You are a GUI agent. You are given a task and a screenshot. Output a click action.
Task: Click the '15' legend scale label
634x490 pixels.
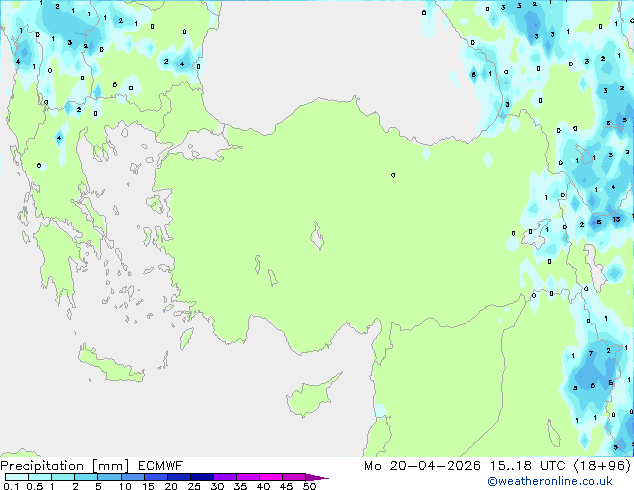[x=148, y=486]
